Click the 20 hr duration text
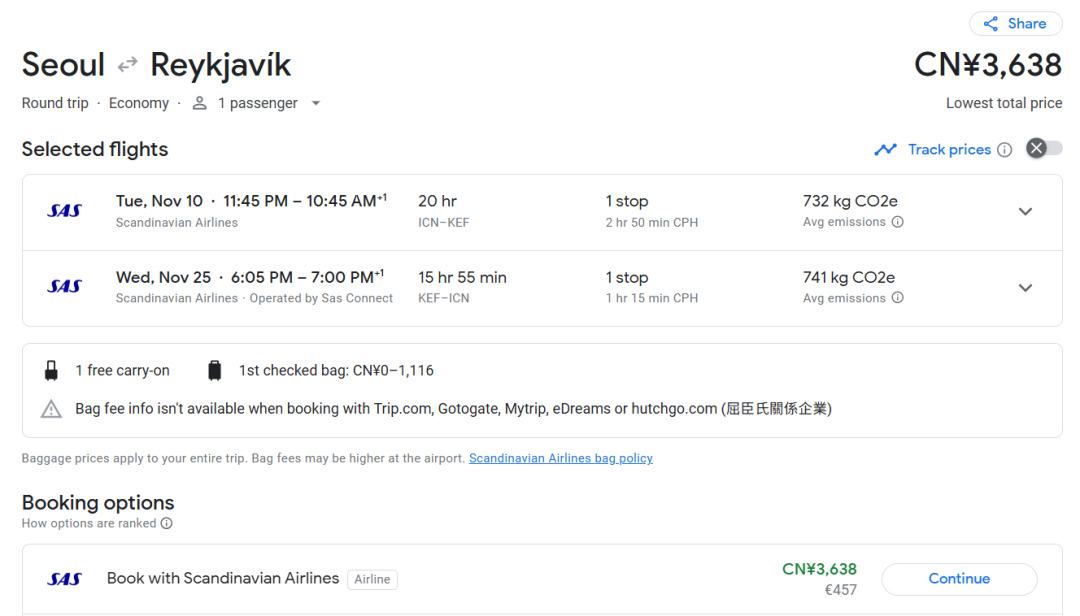Viewport: 1080px width, 616px height. pyautogui.click(x=437, y=201)
